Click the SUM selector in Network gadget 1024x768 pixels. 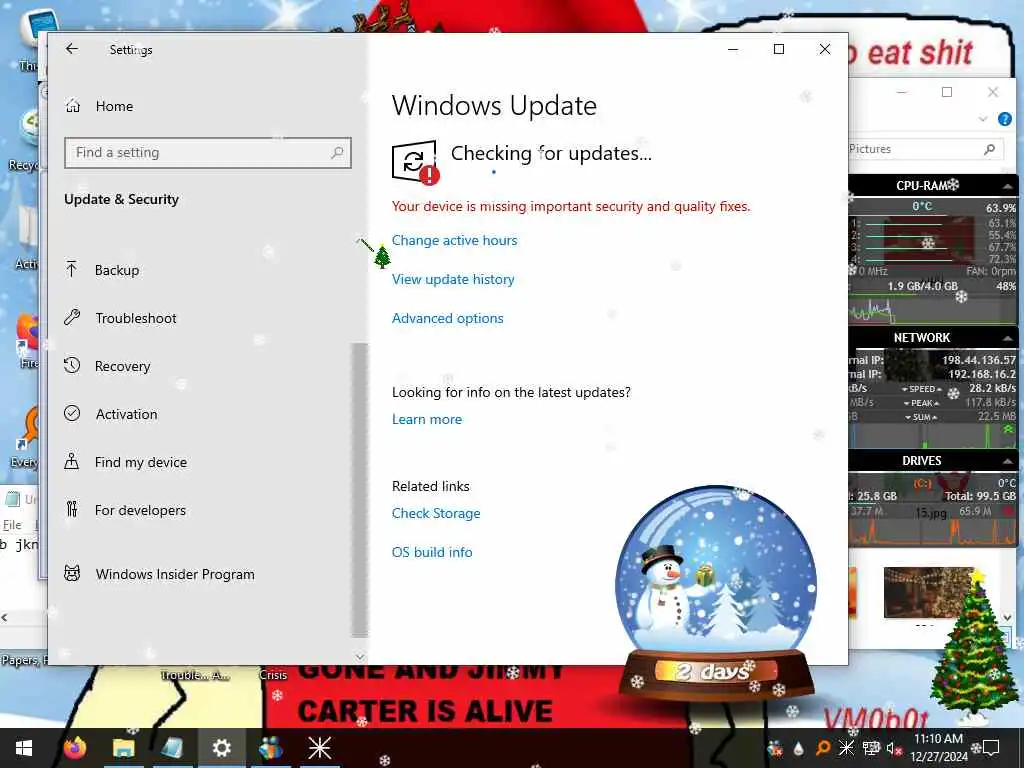click(x=921, y=417)
